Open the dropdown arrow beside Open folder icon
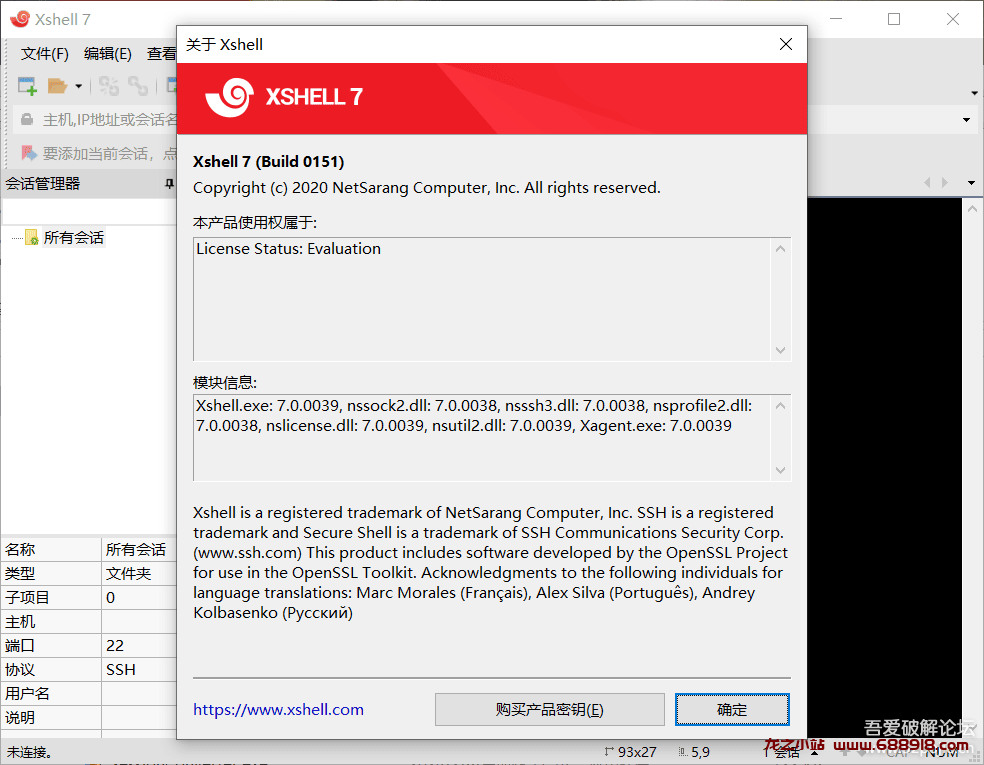The width and height of the screenshot is (984, 765). (78, 86)
